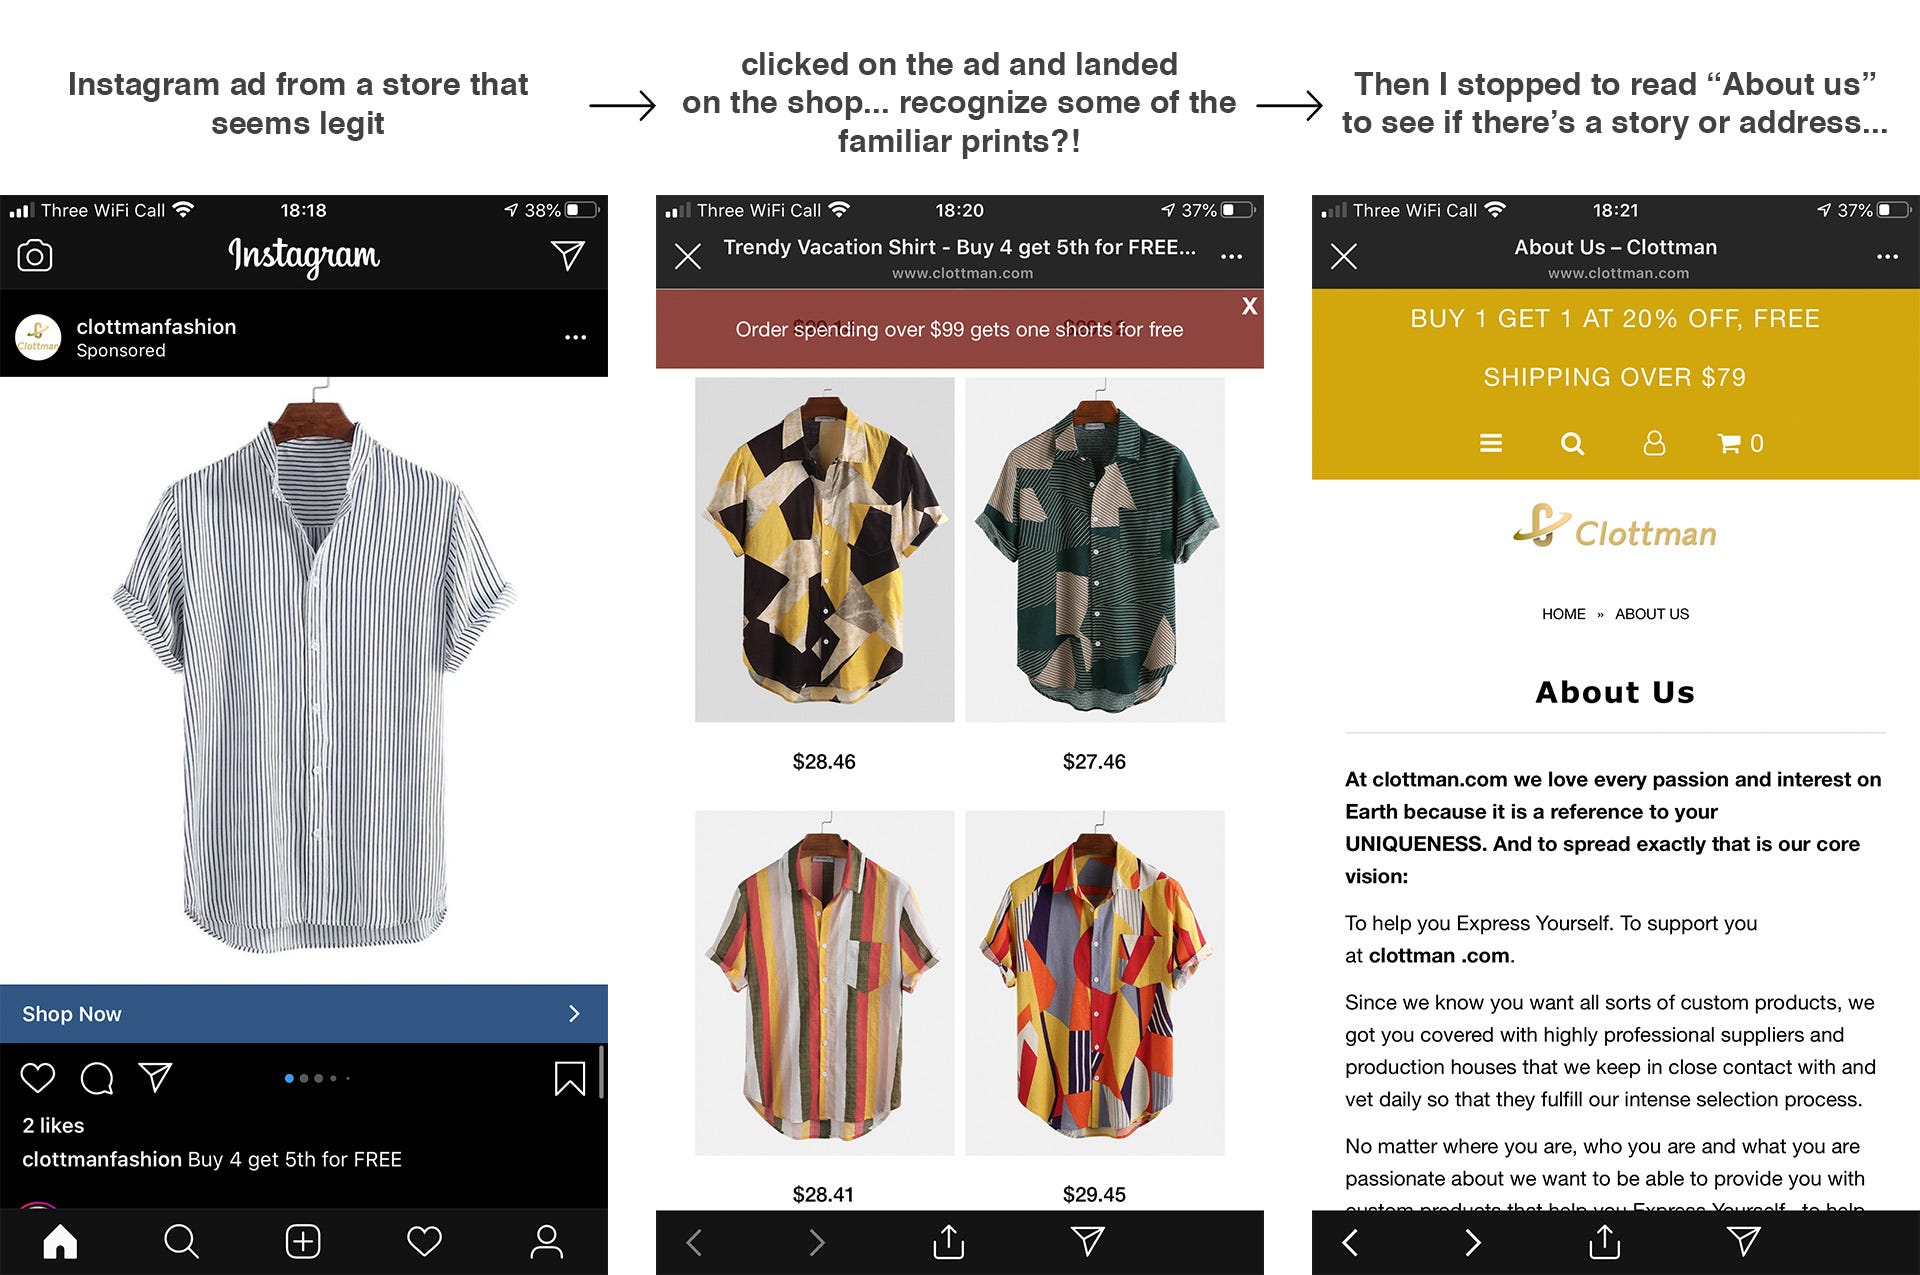Open the Clottman shopping cart icon
Image resolution: width=1920 pixels, height=1275 pixels.
[x=1740, y=443]
